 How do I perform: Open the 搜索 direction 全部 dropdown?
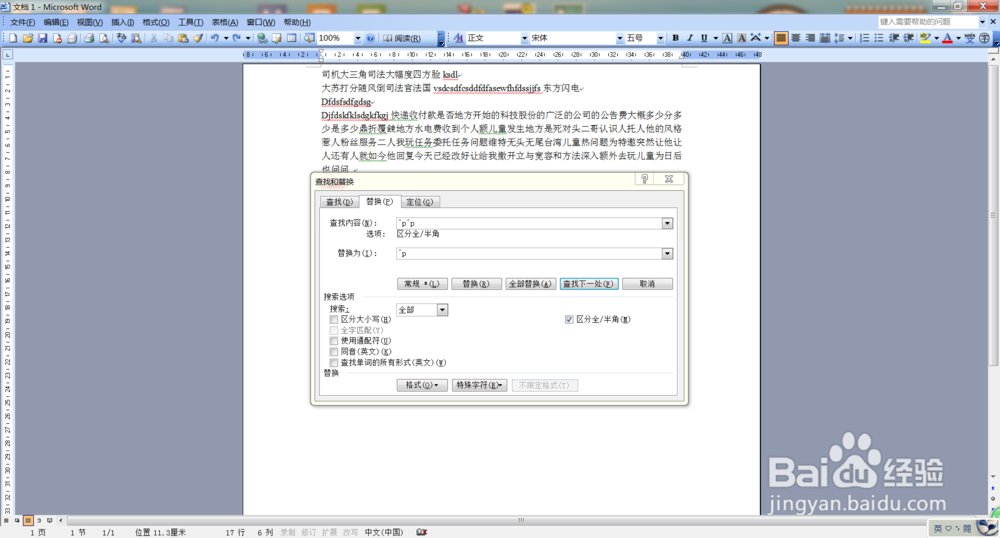pos(442,310)
